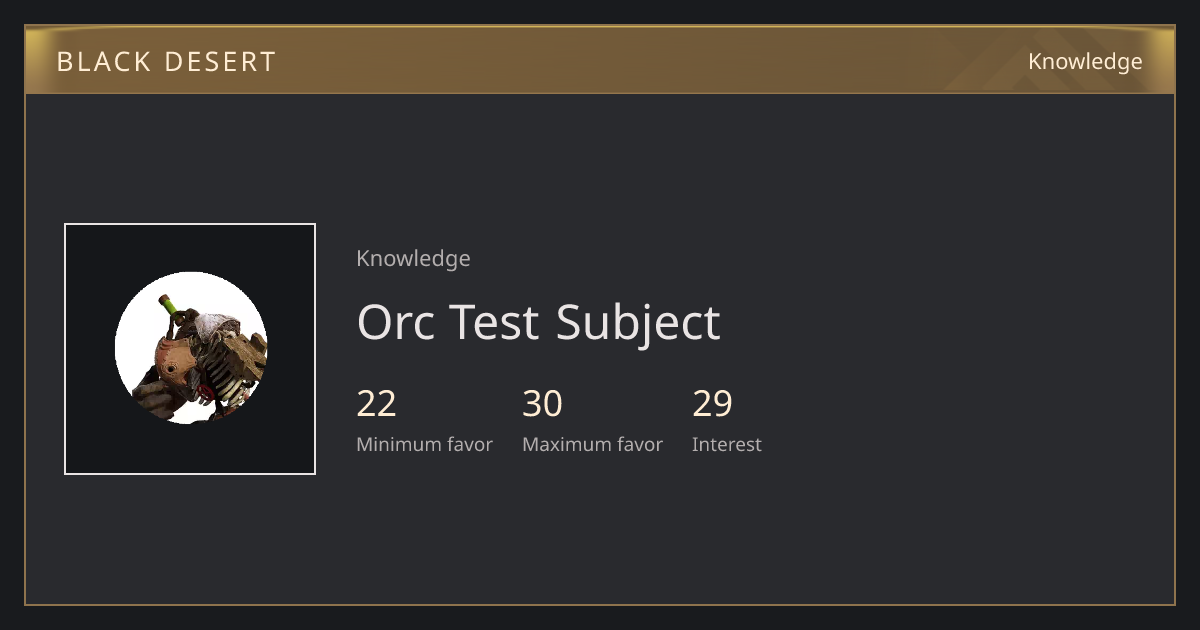
Task: Click the minimum favor value 22
Action: click(x=376, y=404)
